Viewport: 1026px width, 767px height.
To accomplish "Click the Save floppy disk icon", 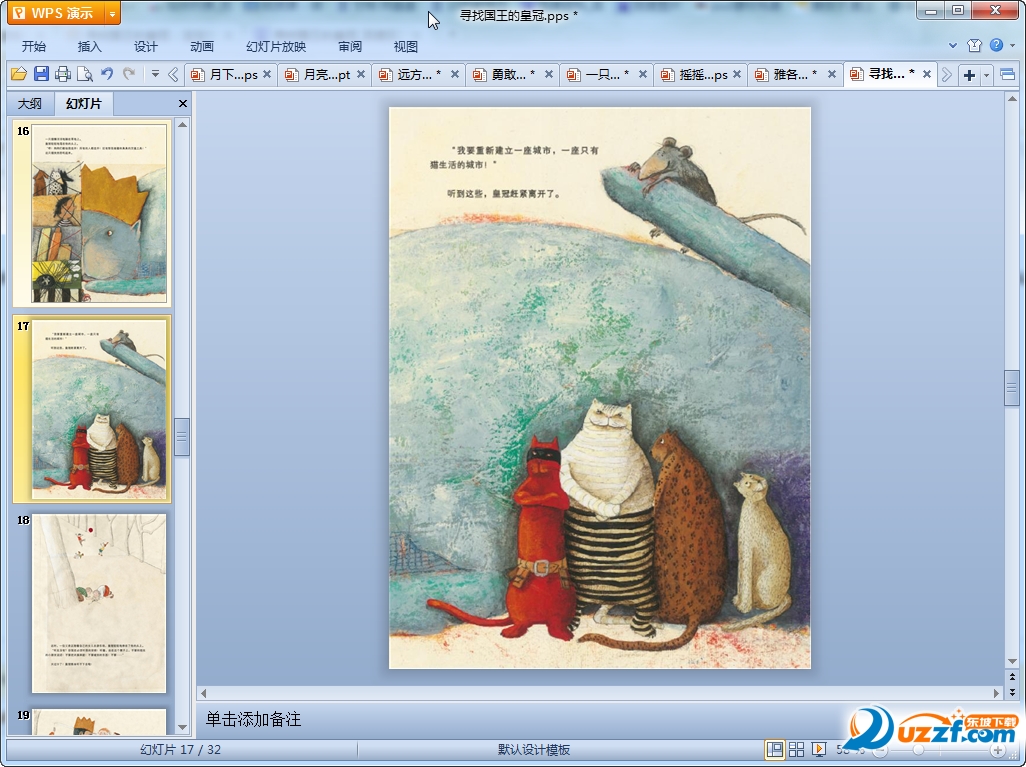I will pyautogui.click(x=41, y=74).
